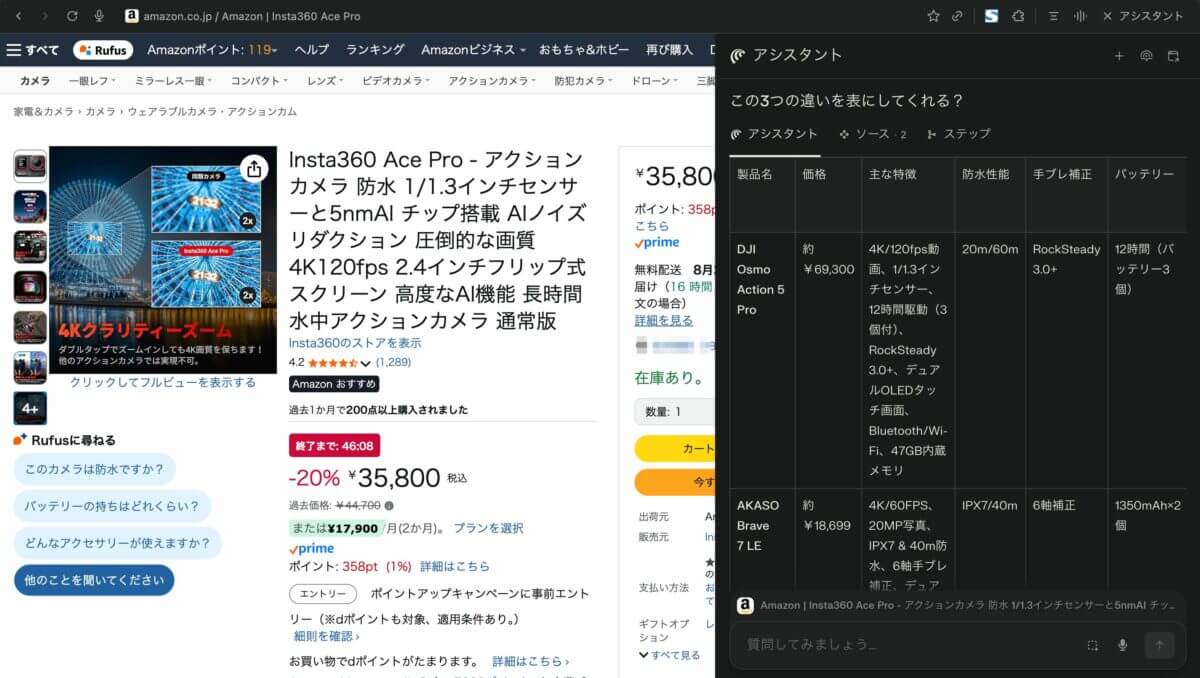The image size is (1200, 678).
Task: Expand the アクションカメラ category dropdown
Action: pos(493,81)
